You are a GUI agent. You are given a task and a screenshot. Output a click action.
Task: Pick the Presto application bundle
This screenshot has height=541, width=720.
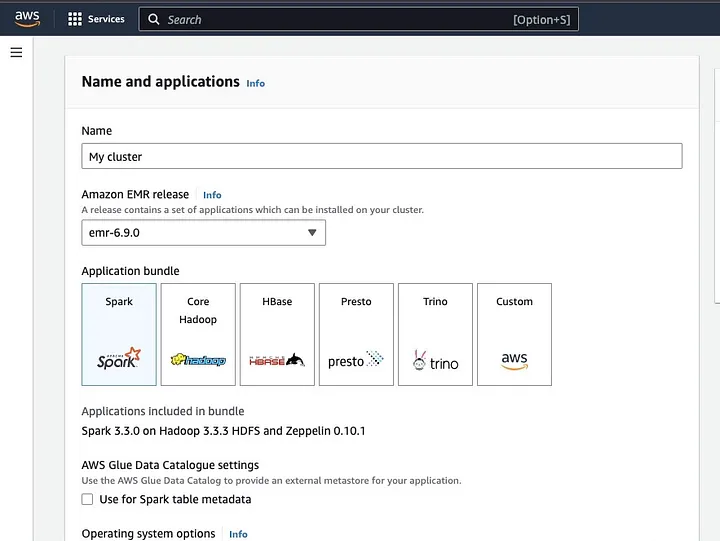click(x=356, y=334)
